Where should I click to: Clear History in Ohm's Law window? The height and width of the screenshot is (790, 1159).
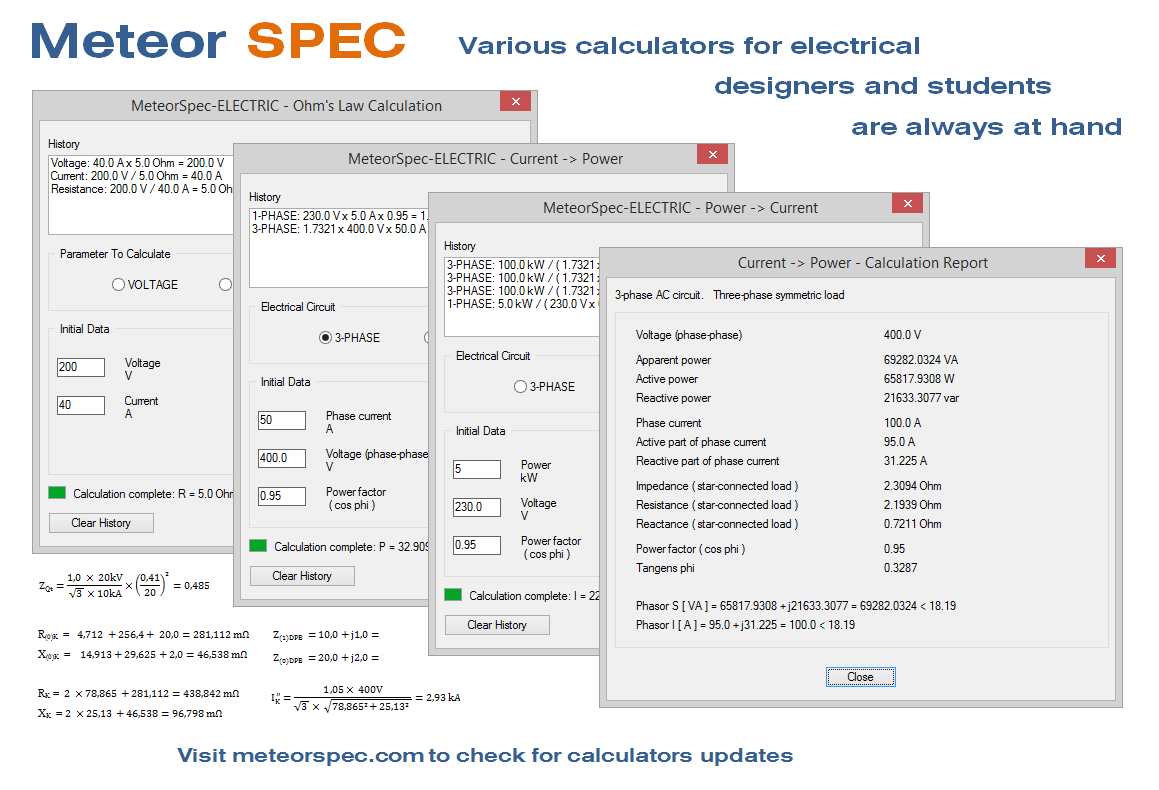click(x=101, y=522)
